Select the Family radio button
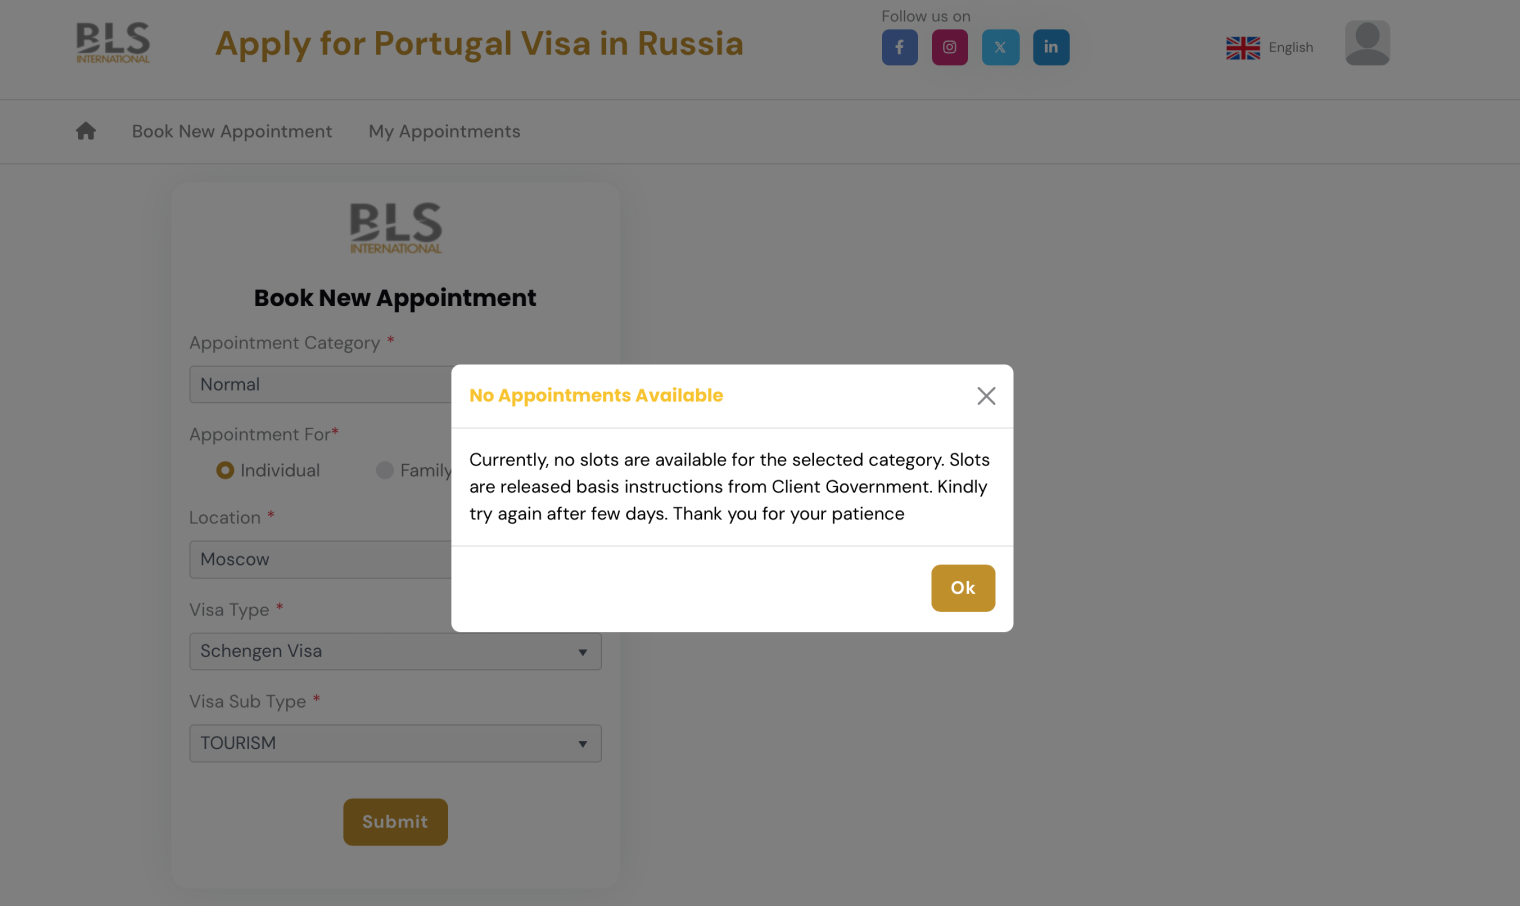Viewport: 1520px width, 906px height. pyautogui.click(x=385, y=470)
